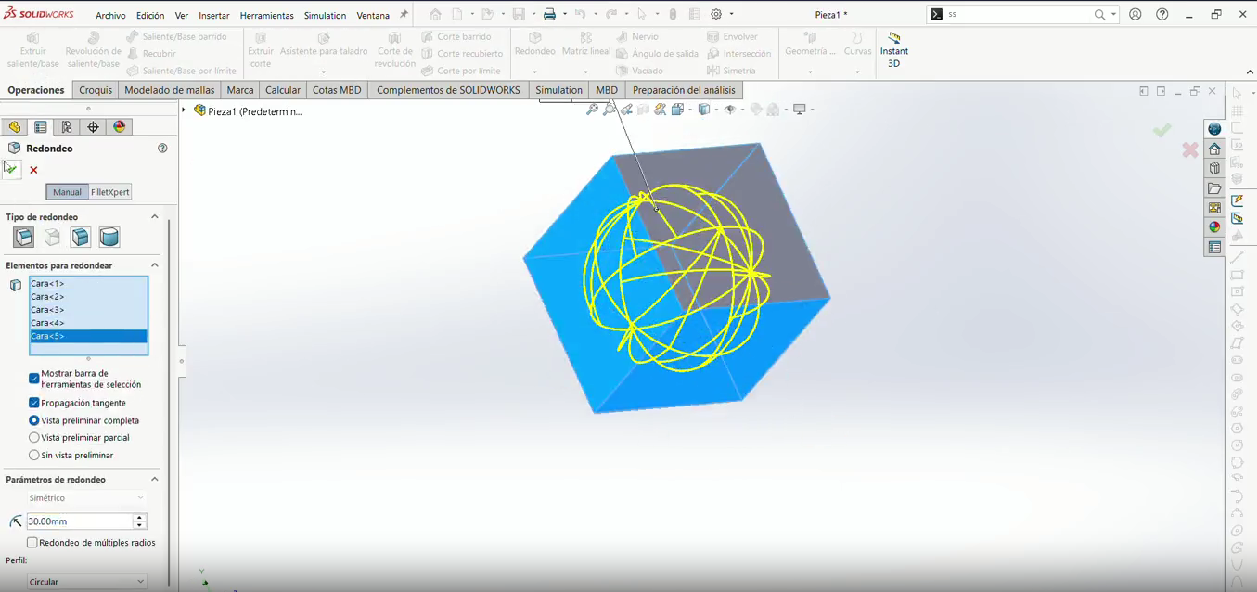The height and width of the screenshot is (592, 1257).
Task: Select the first fillet type icon
Action: click(24, 237)
